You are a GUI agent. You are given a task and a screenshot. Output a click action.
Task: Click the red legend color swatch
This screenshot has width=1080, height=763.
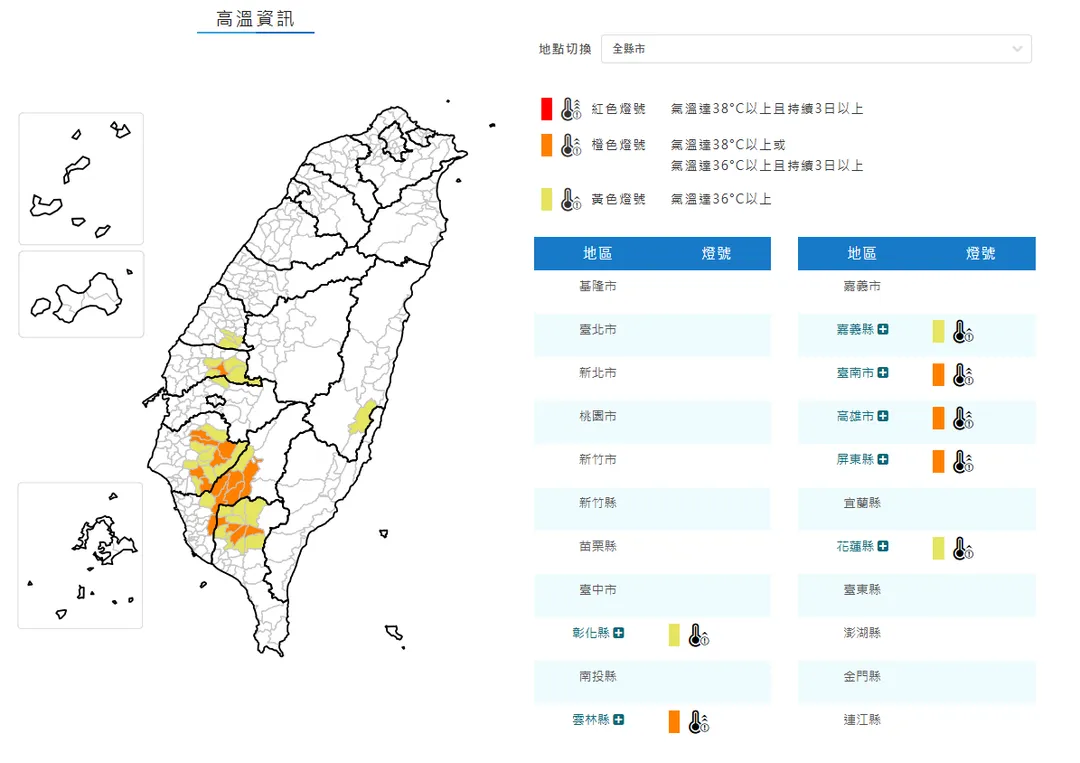tap(546, 109)
